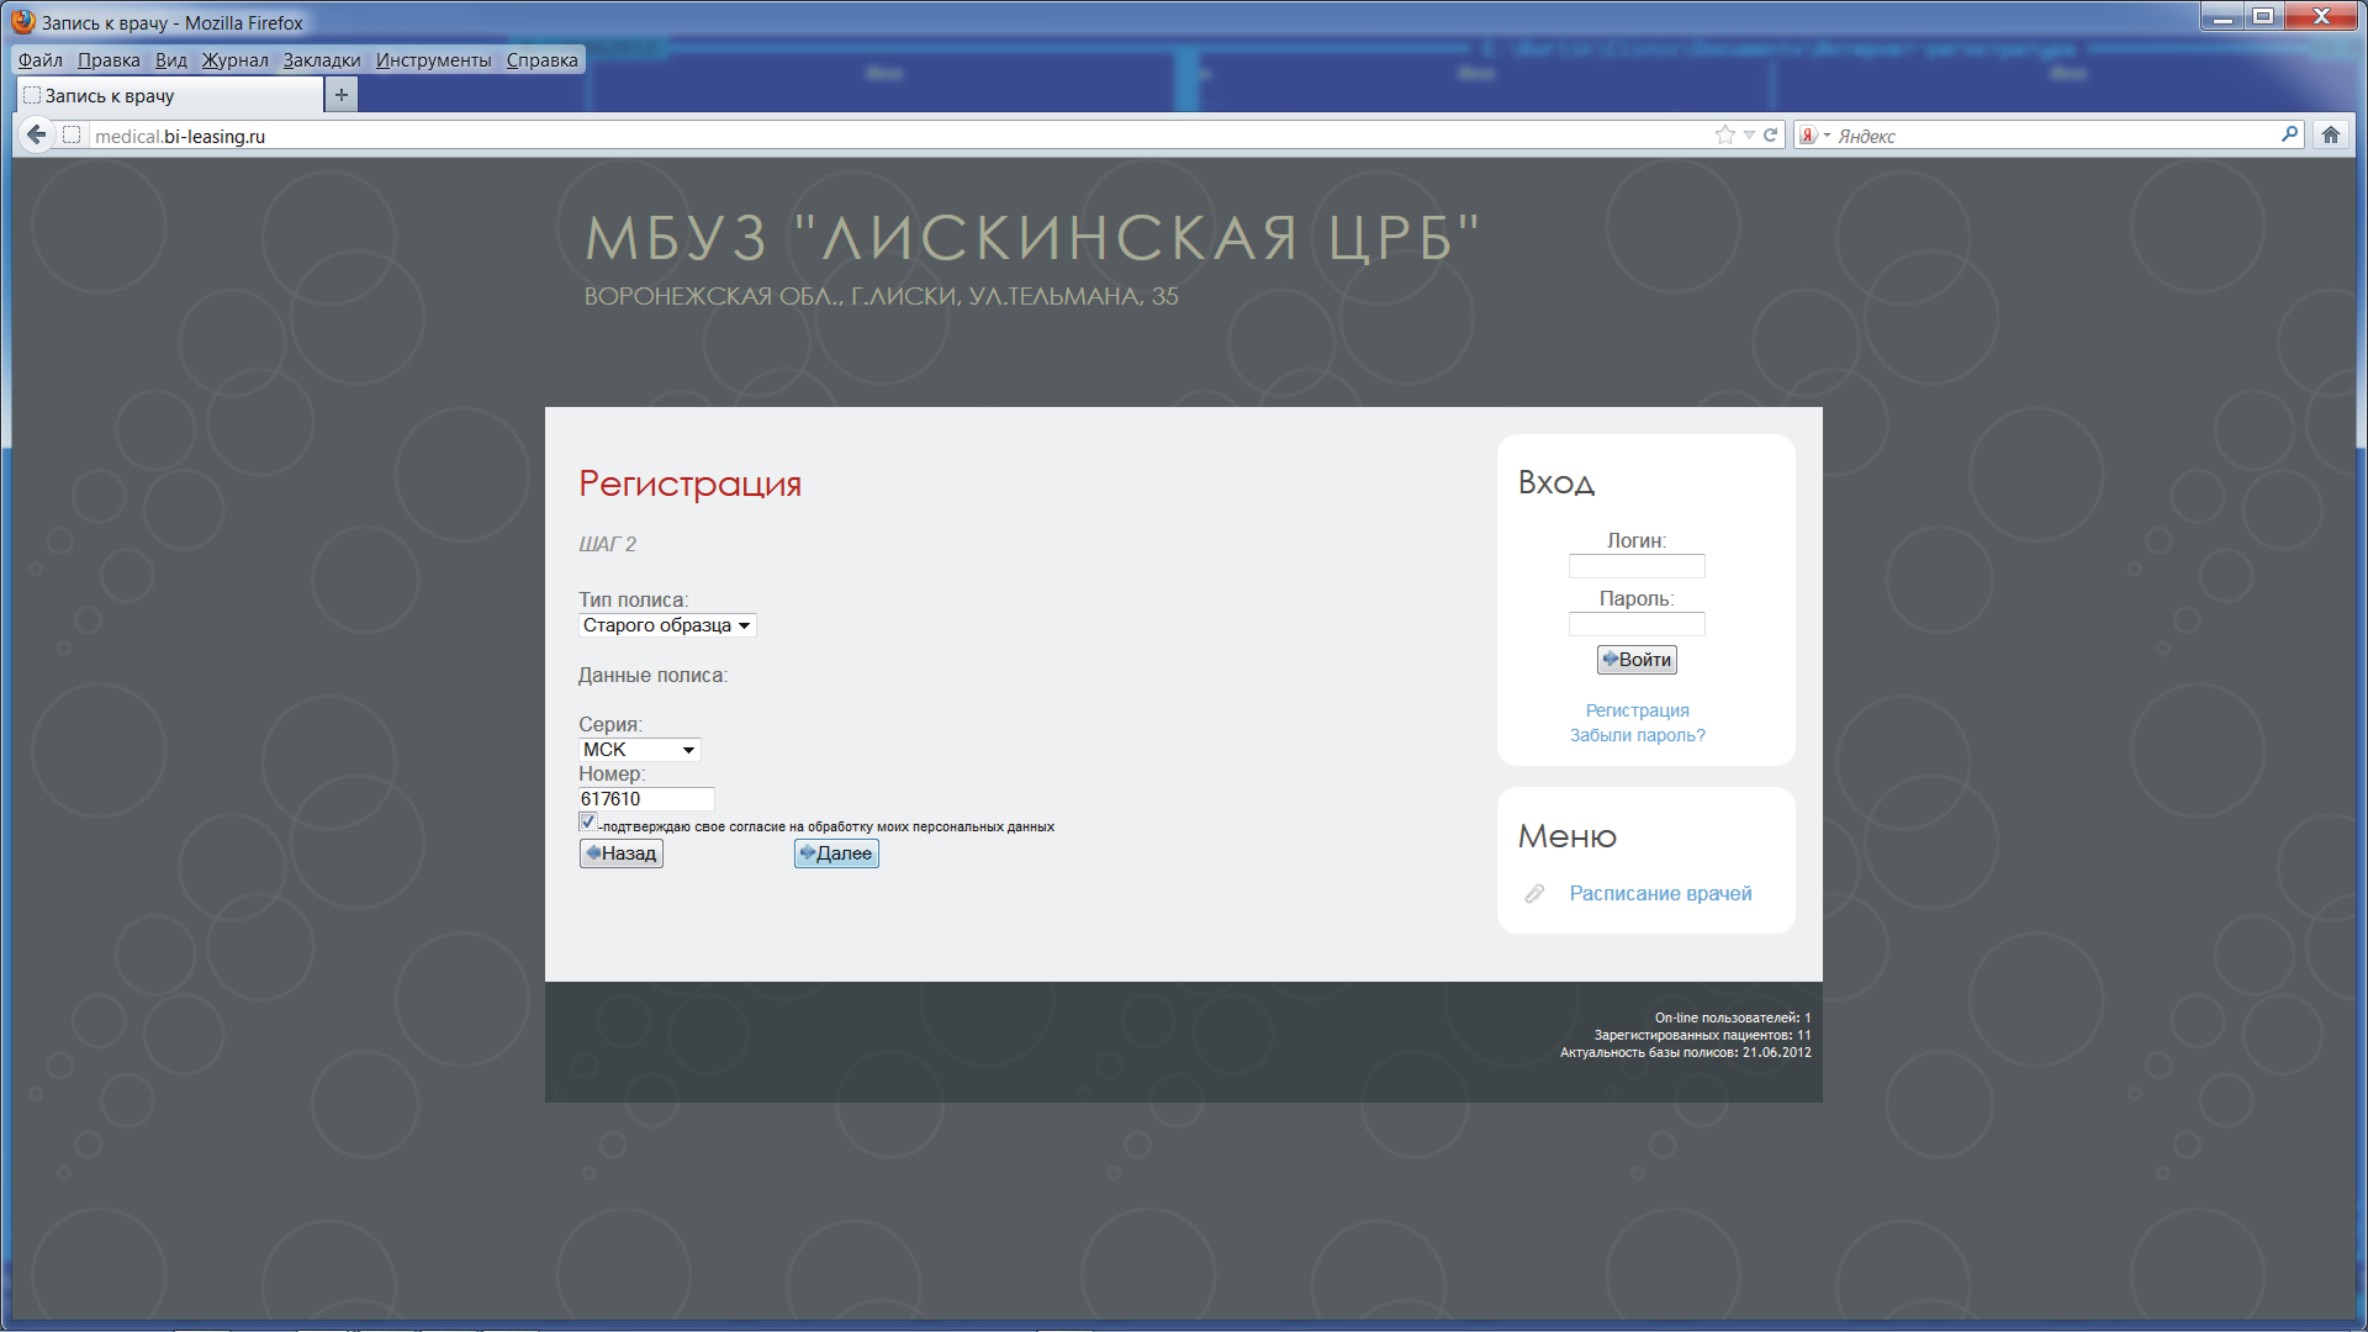
Task: Open the Файл menu
Action: point(40,60)
